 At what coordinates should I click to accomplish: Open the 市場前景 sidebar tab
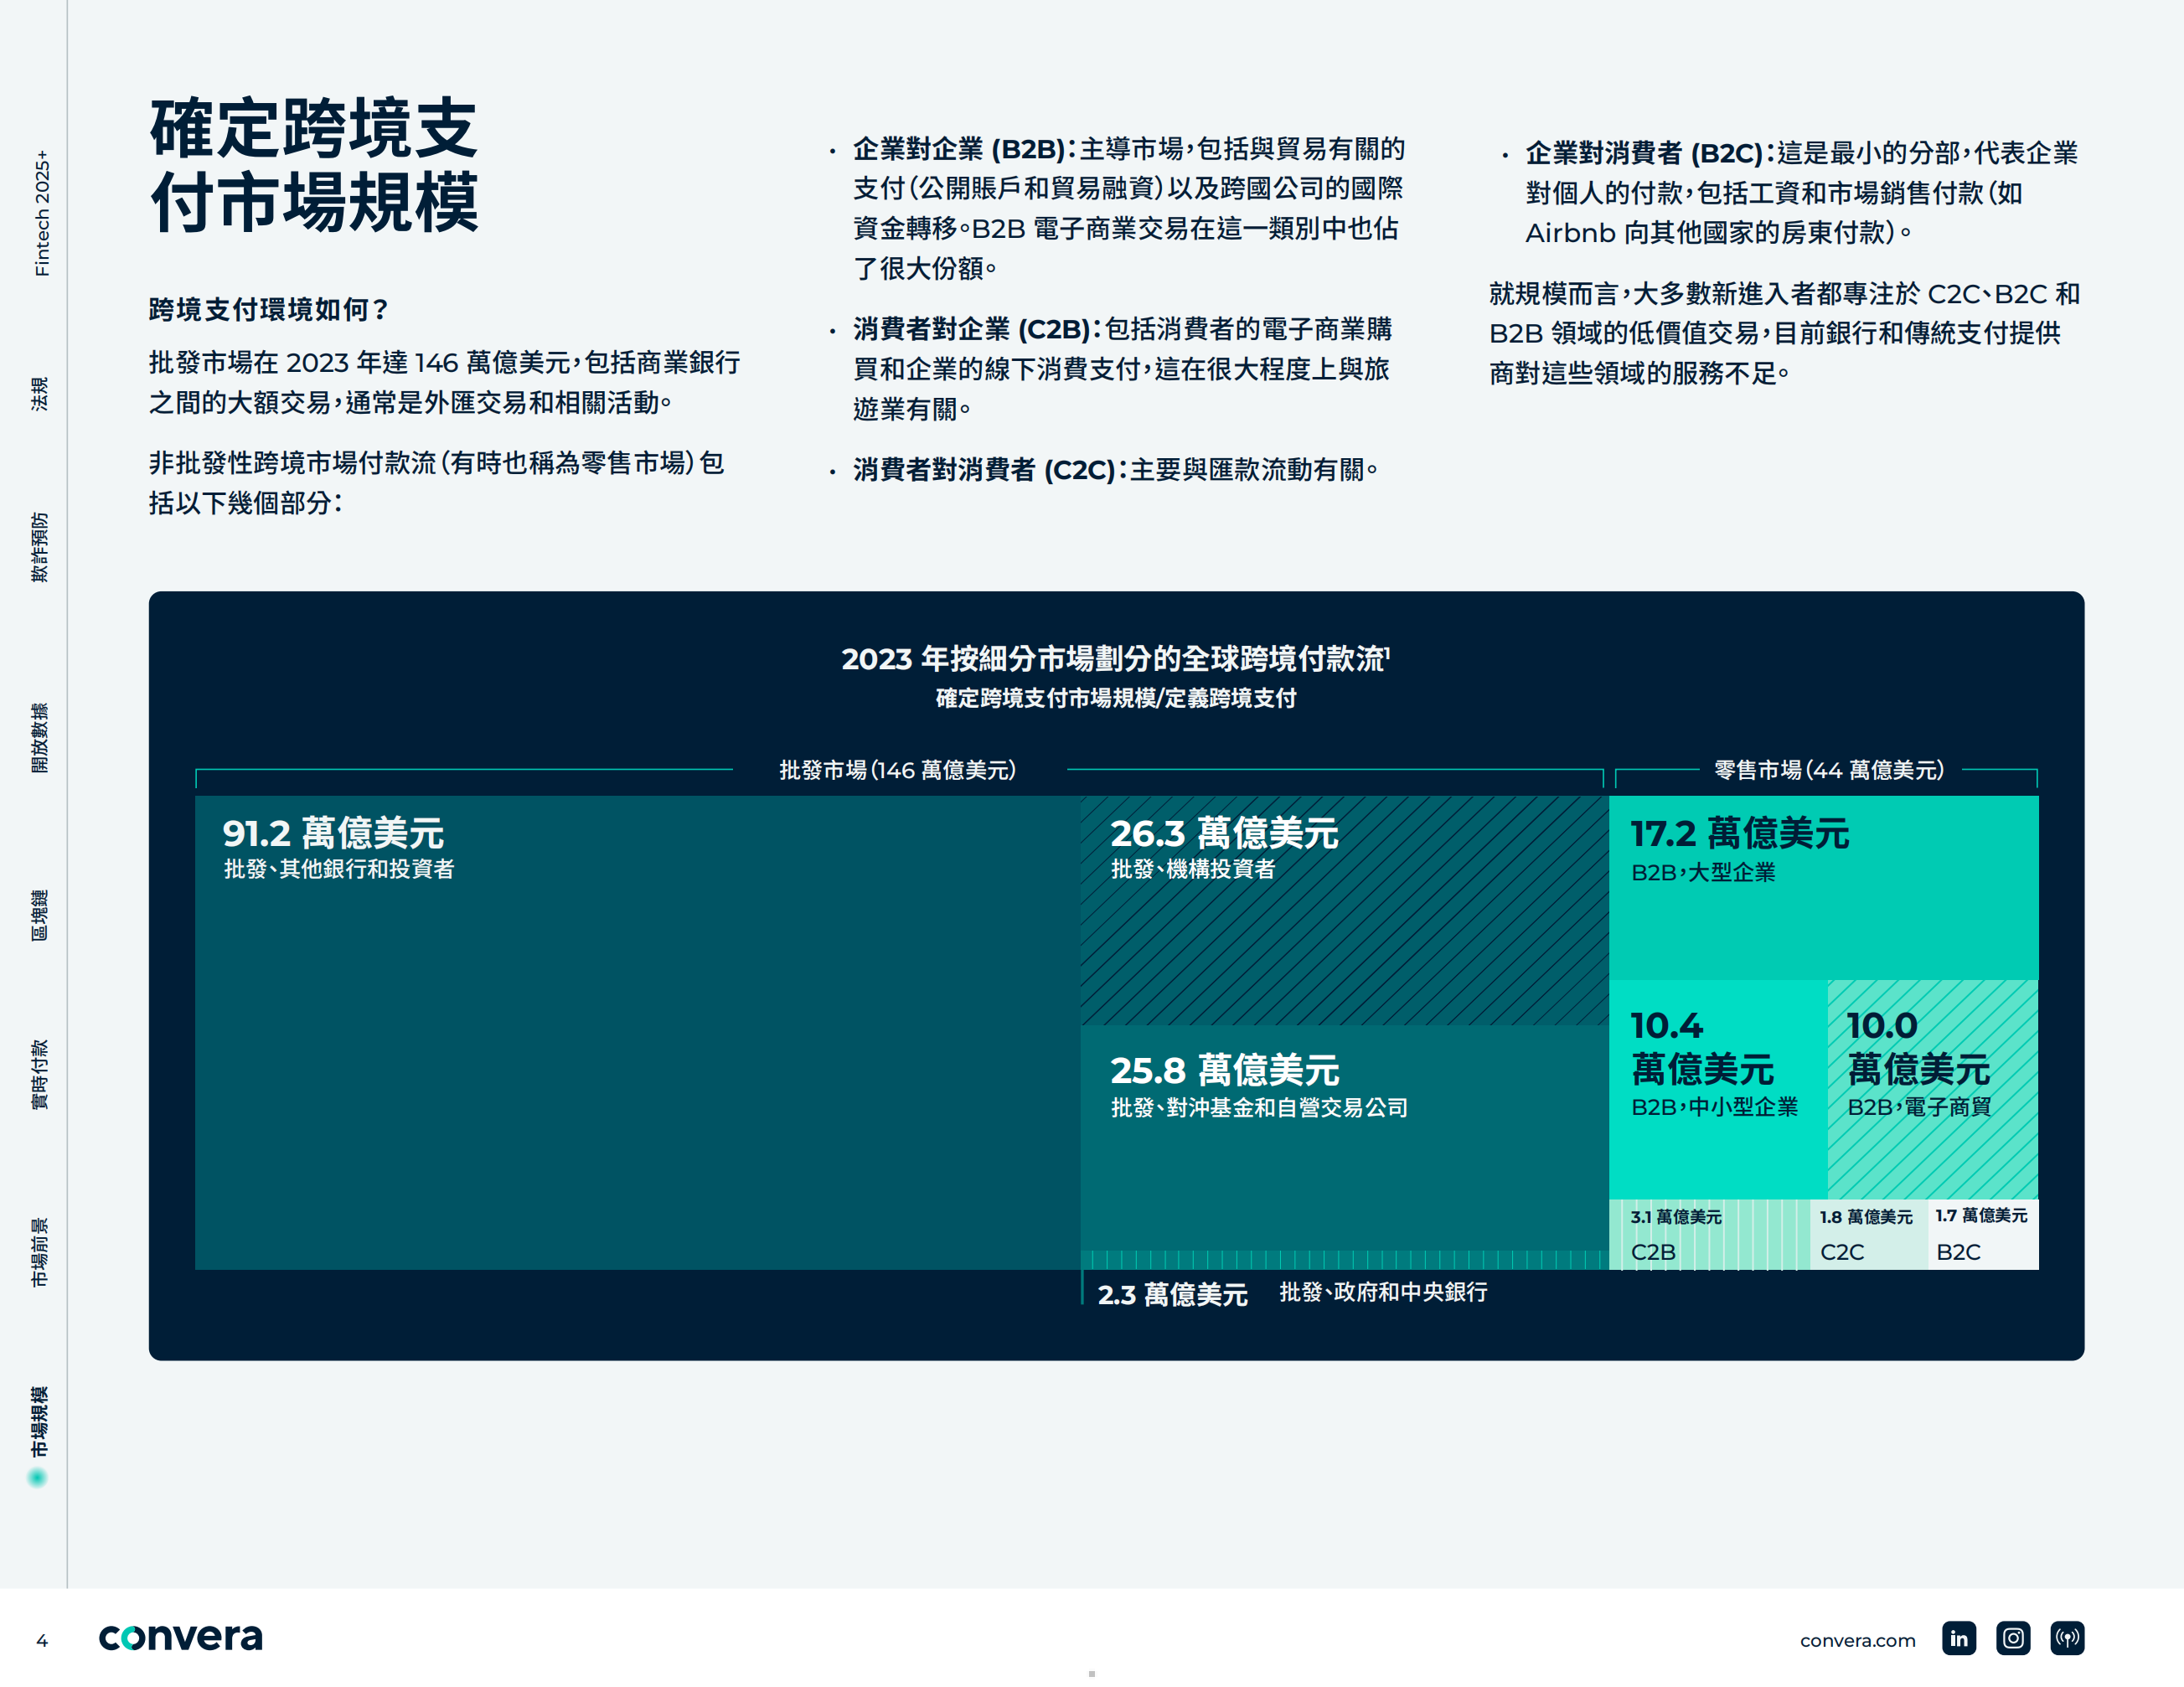(39, 1252)
